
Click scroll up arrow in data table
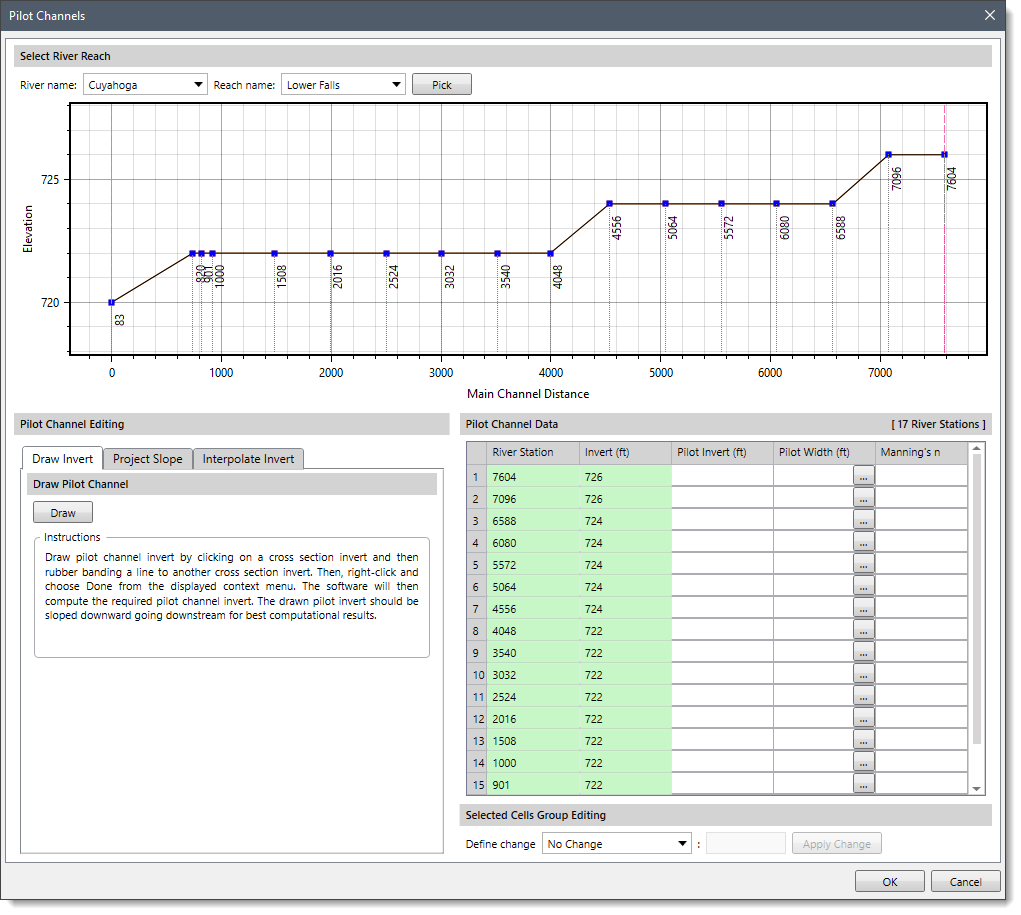point(976,448)
